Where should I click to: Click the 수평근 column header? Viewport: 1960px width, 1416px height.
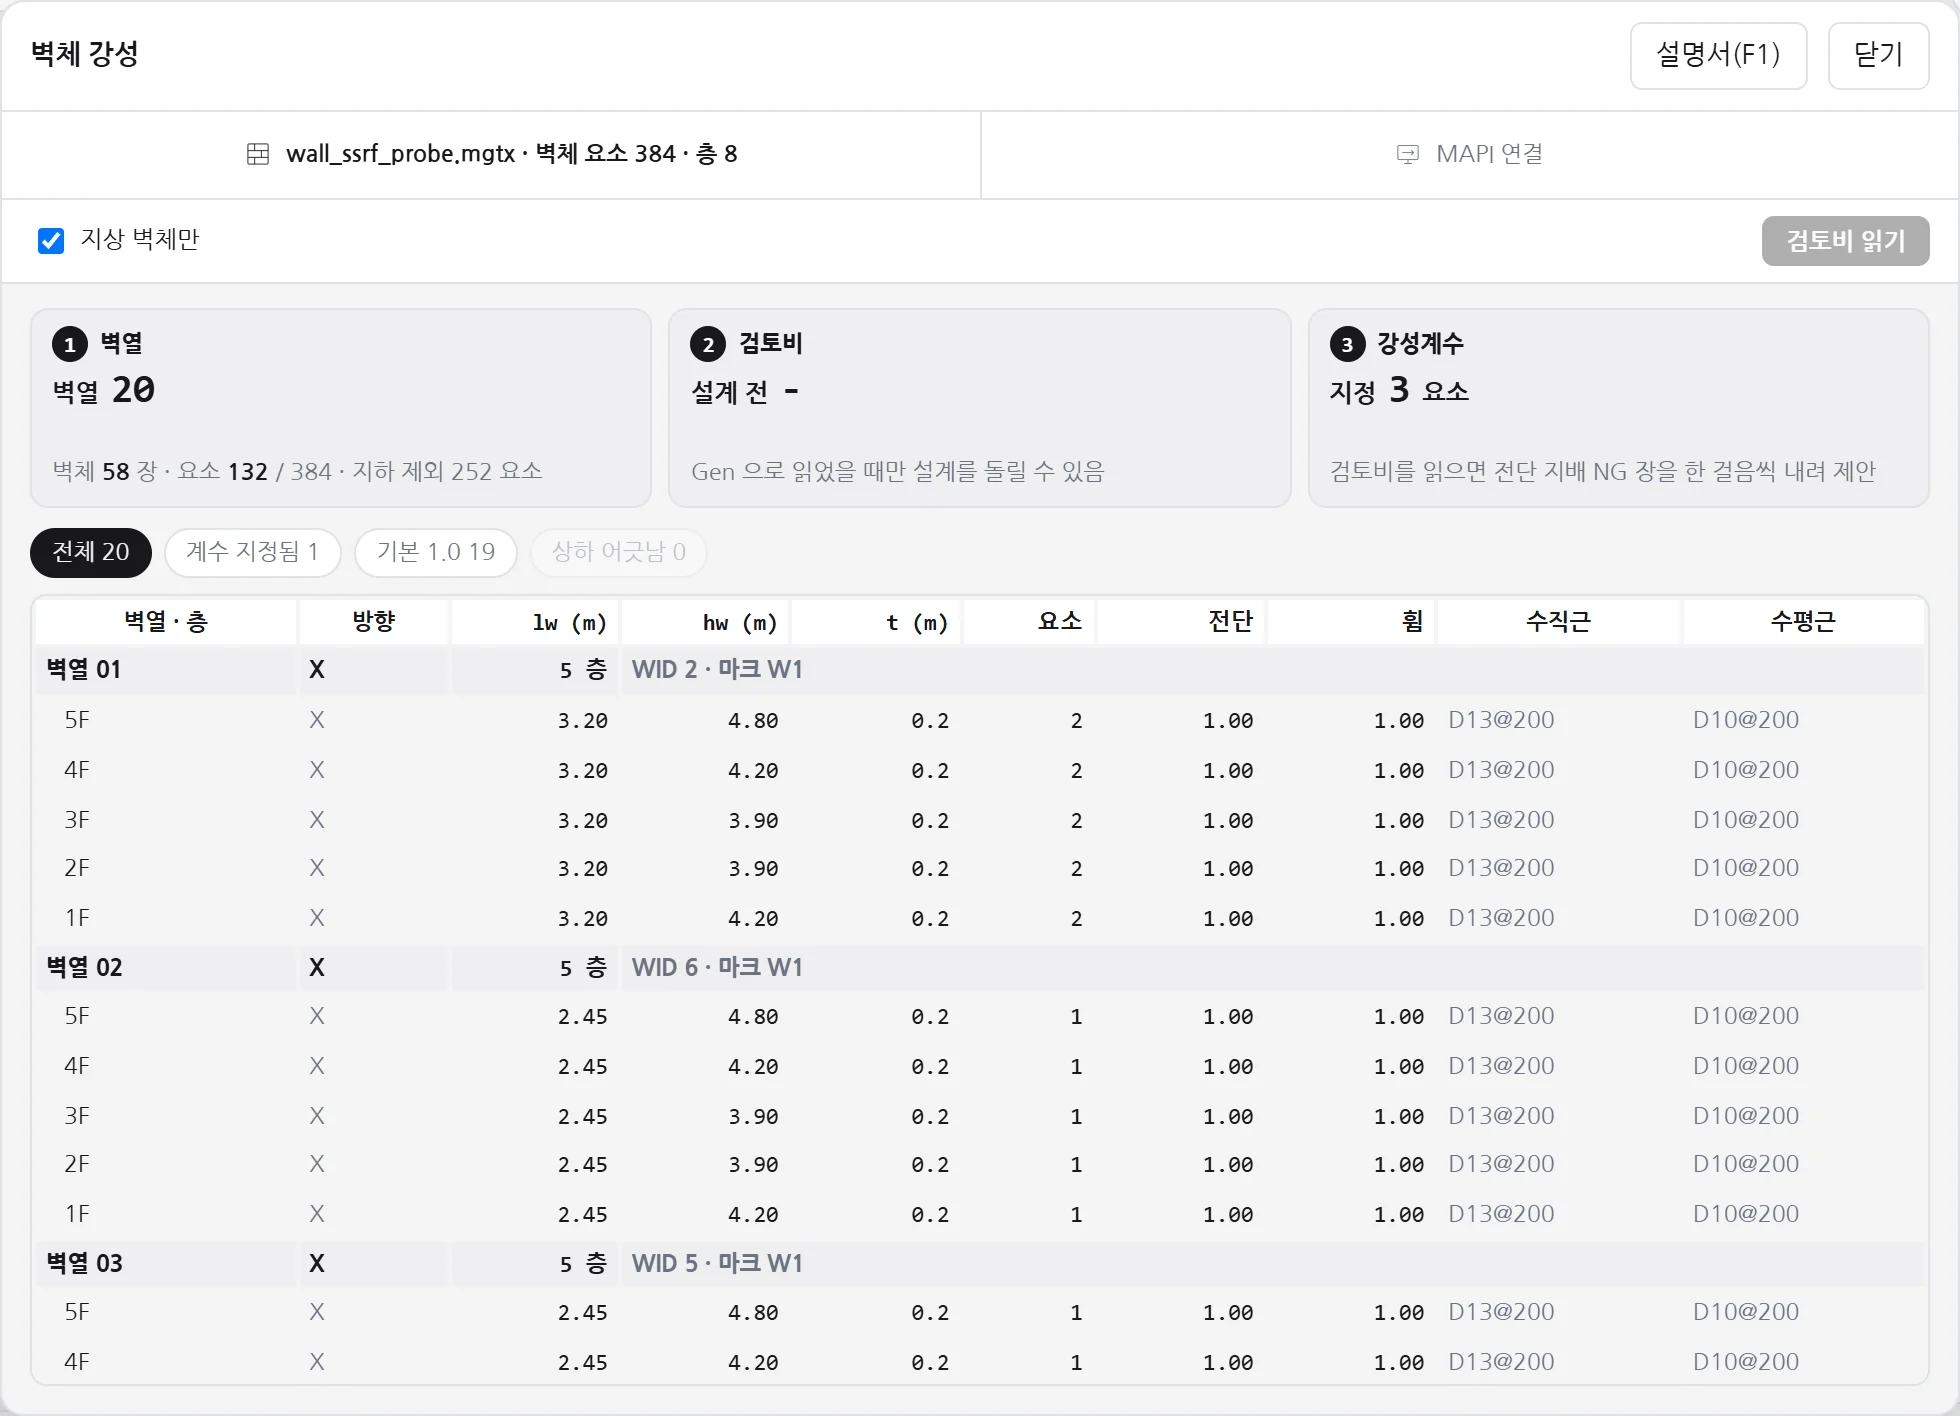[x=1803, y=622]
